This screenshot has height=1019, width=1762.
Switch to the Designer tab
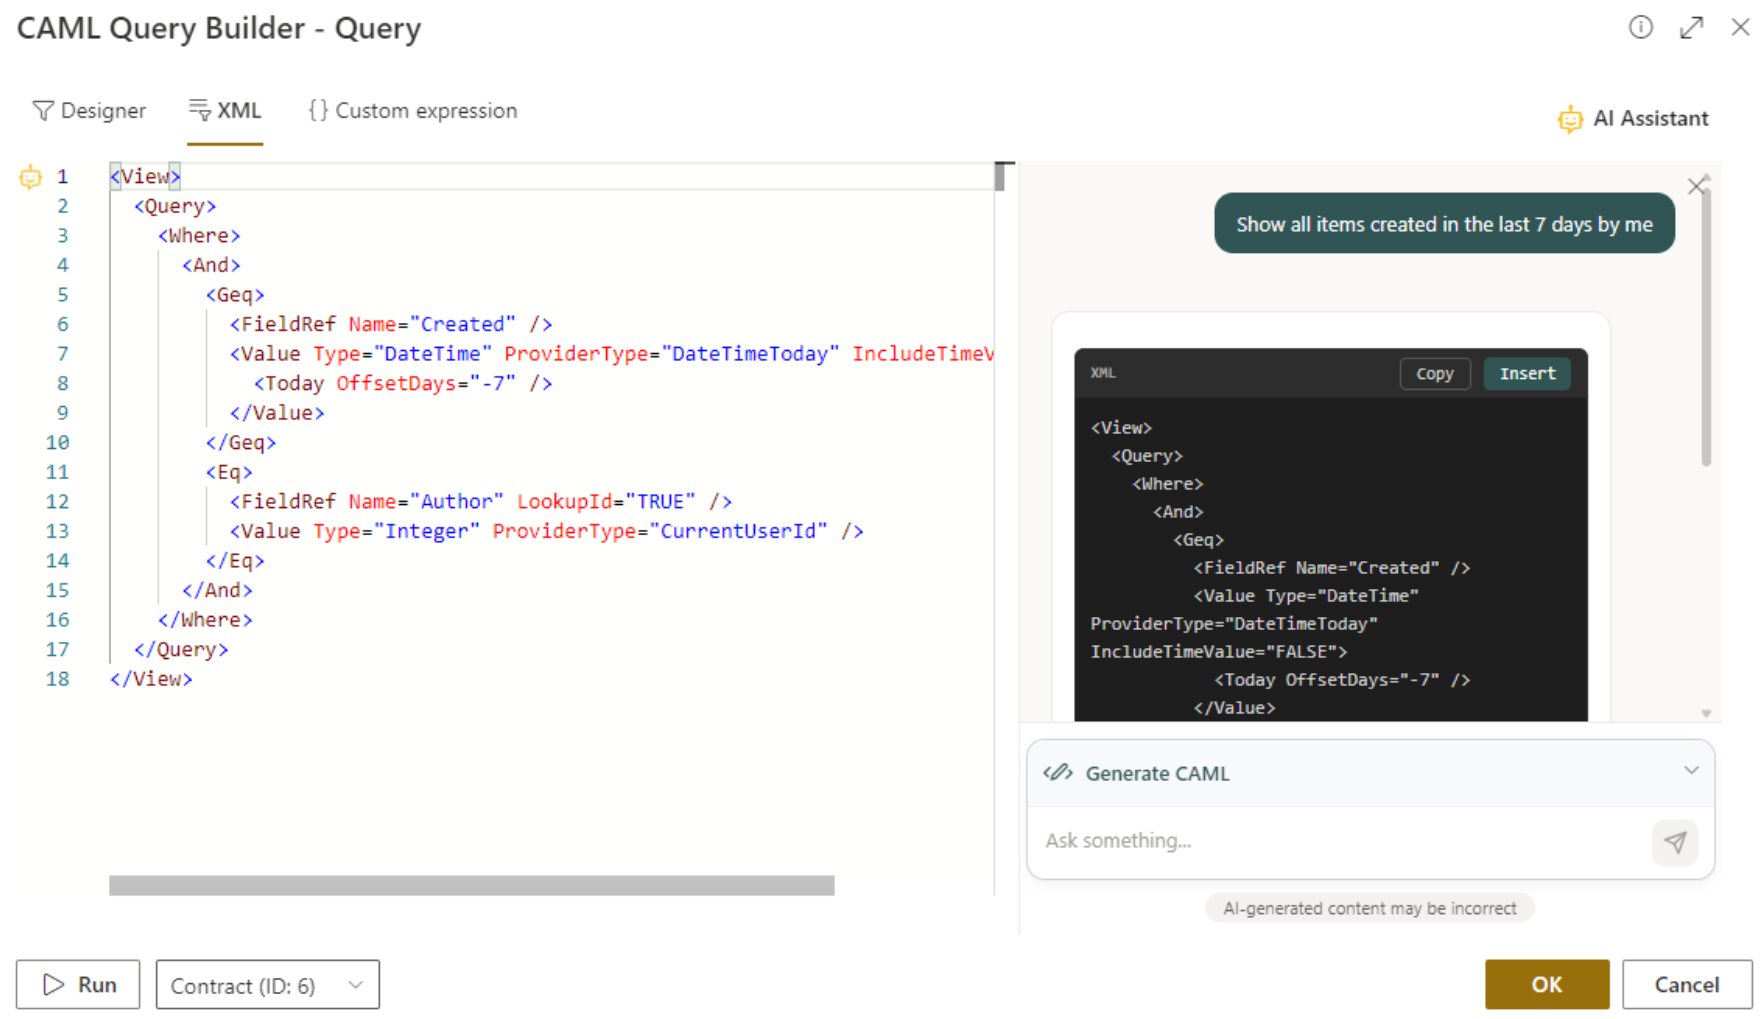[89, 111]
